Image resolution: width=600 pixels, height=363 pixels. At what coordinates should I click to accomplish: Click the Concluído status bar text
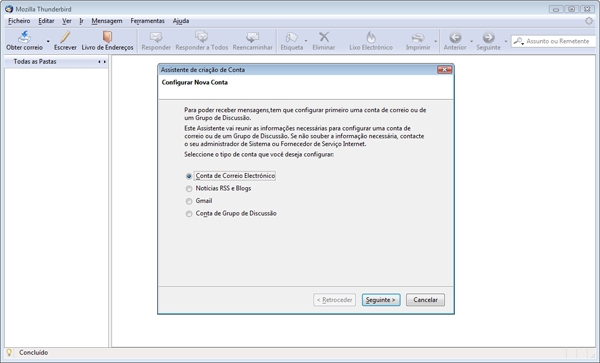coord(34,353)
